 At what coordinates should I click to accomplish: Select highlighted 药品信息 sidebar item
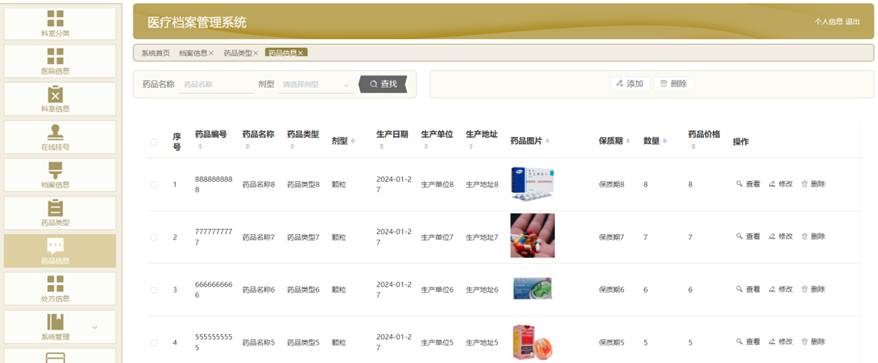[60, 250]
